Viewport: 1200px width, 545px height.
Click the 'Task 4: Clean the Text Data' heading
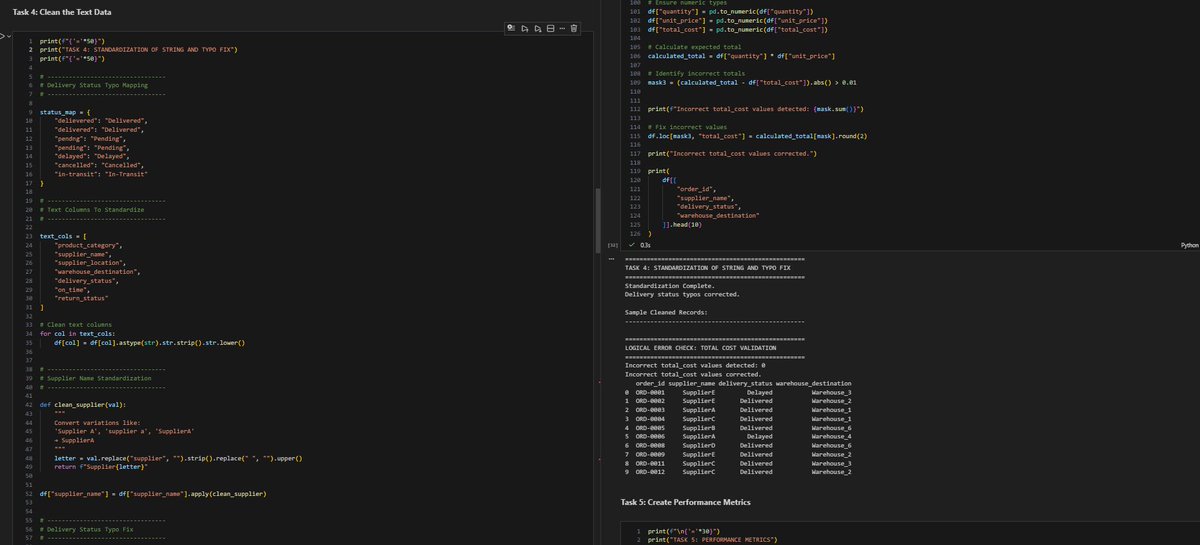click(x=62, y=11)
